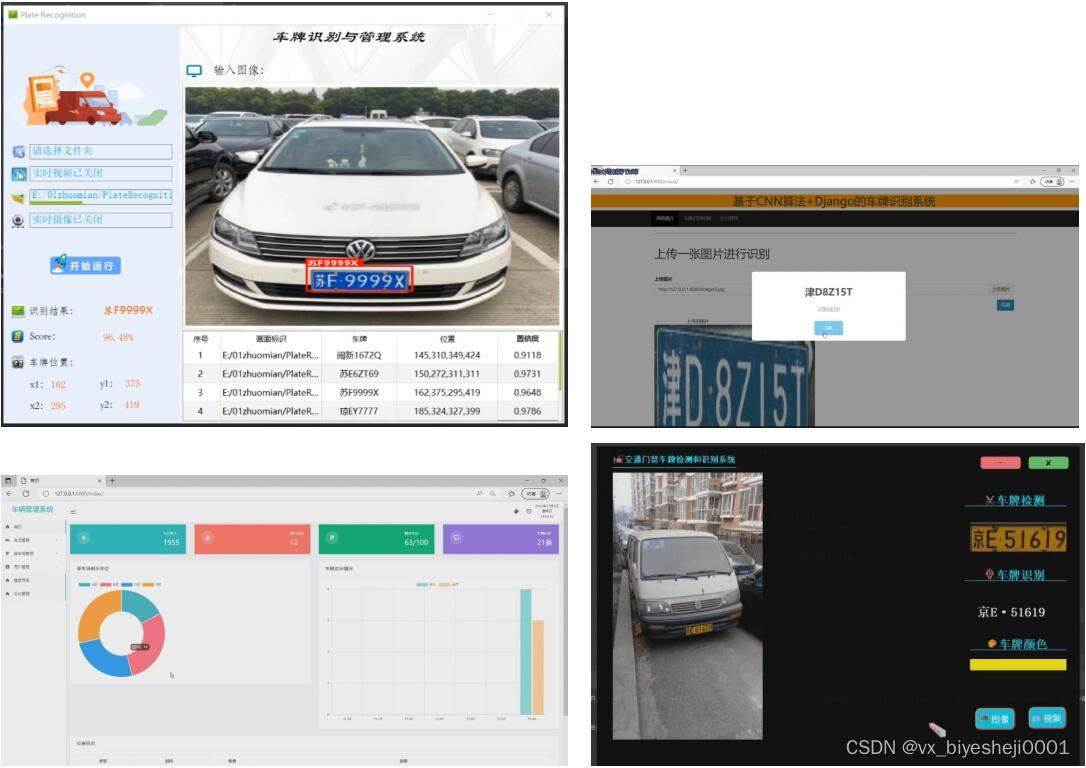Click the icon beside the Score label
Screen dimensions: 1086x768
point(18,337)
